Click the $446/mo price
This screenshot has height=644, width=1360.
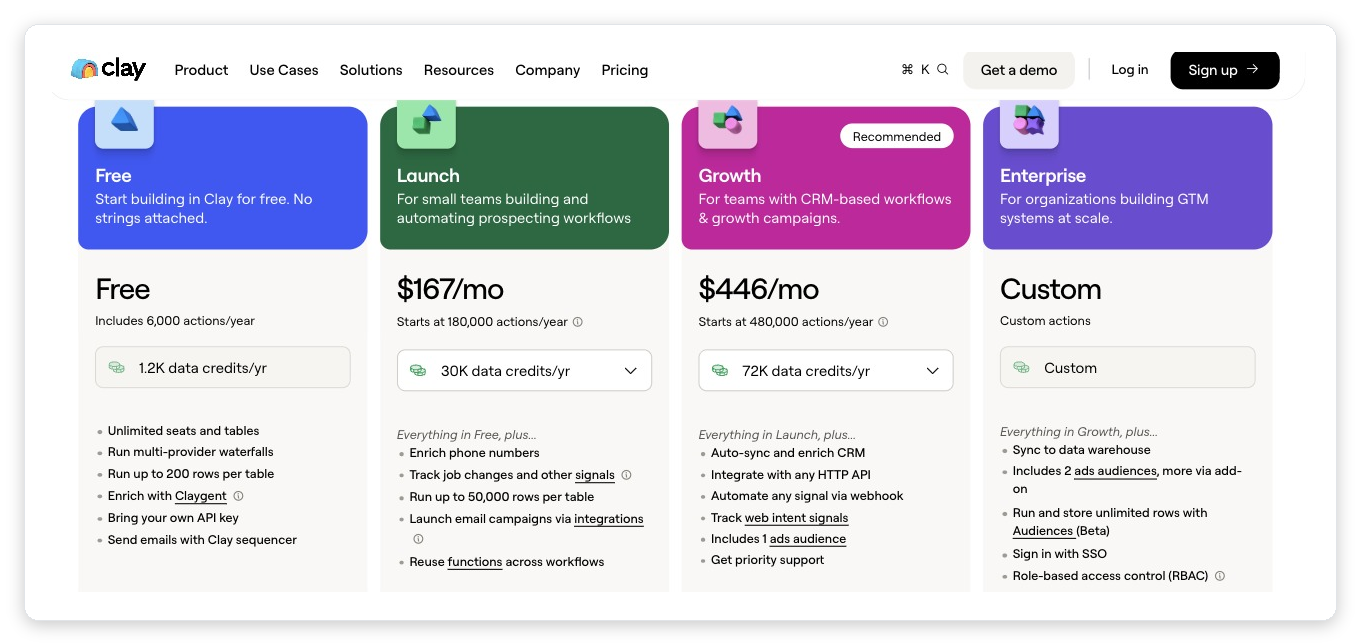759,289
